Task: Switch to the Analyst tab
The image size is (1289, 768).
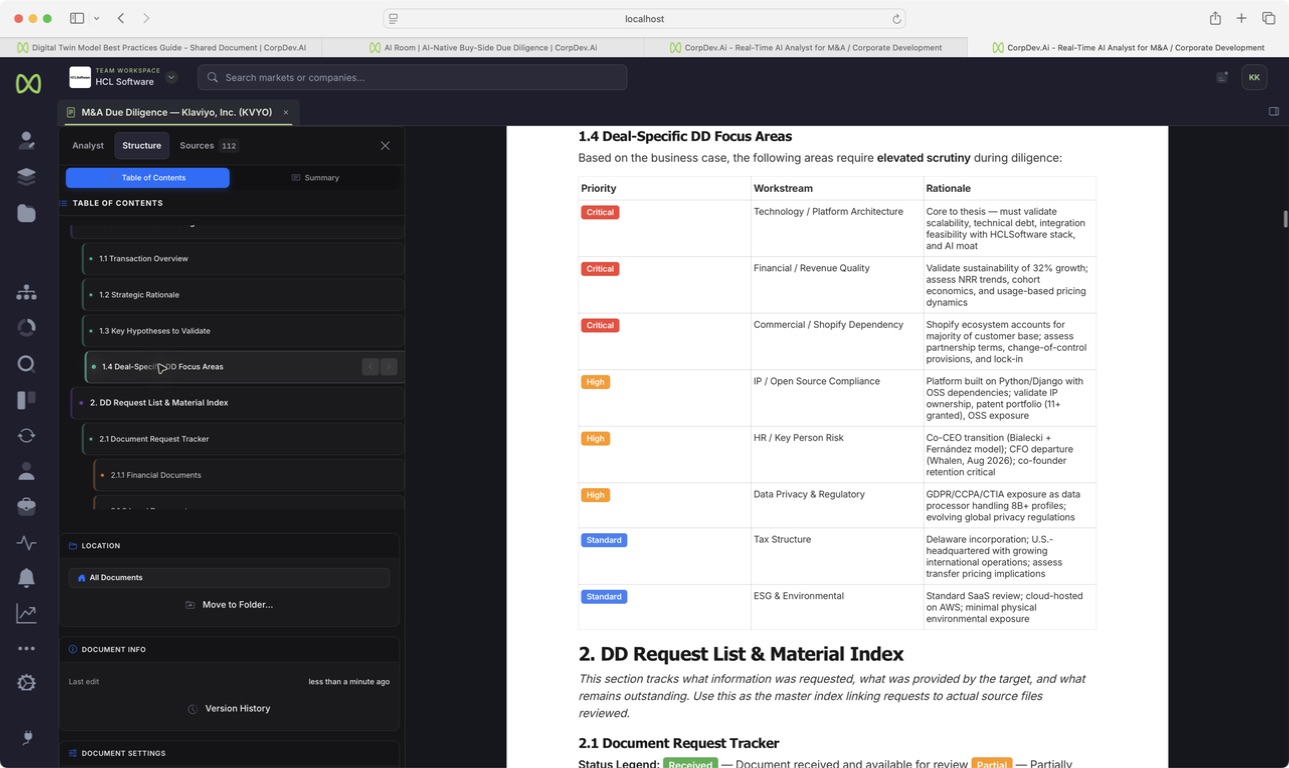Action: (88, 146)
